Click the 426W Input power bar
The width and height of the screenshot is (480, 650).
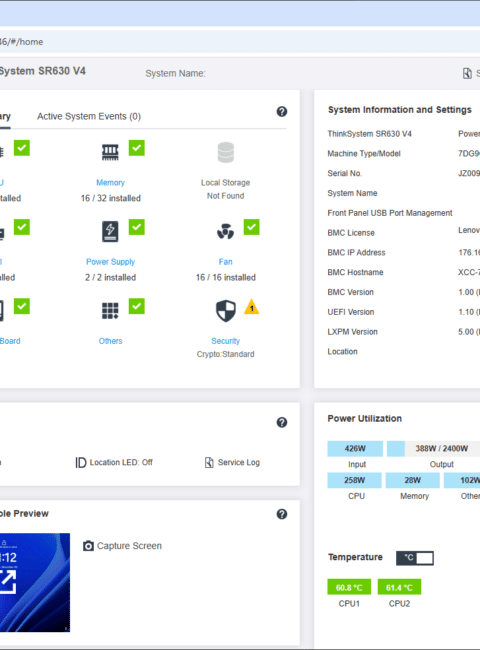coord(355,449)
